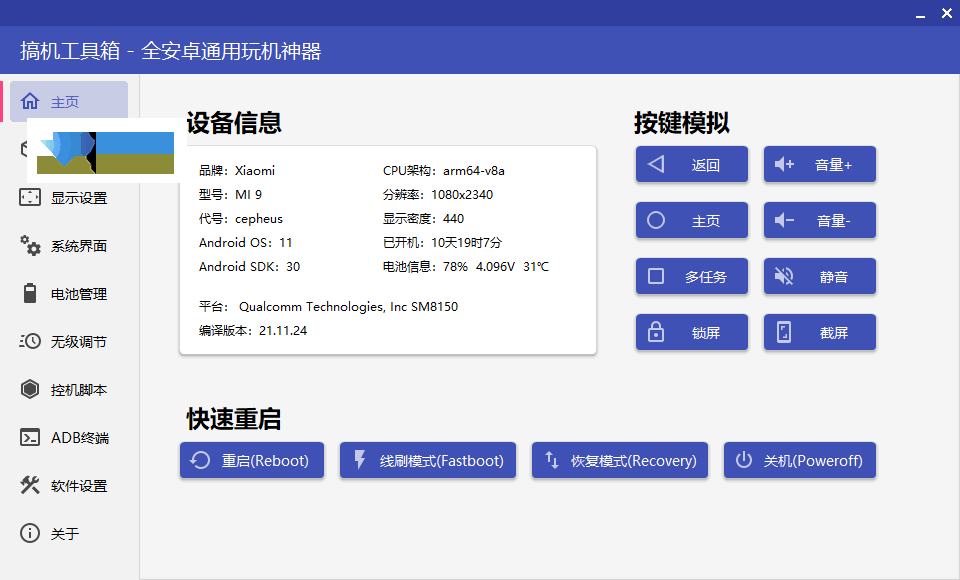Open the 主页 home sidebar item
The height and width of the screenshot is (580, 960).
[69, 101]
